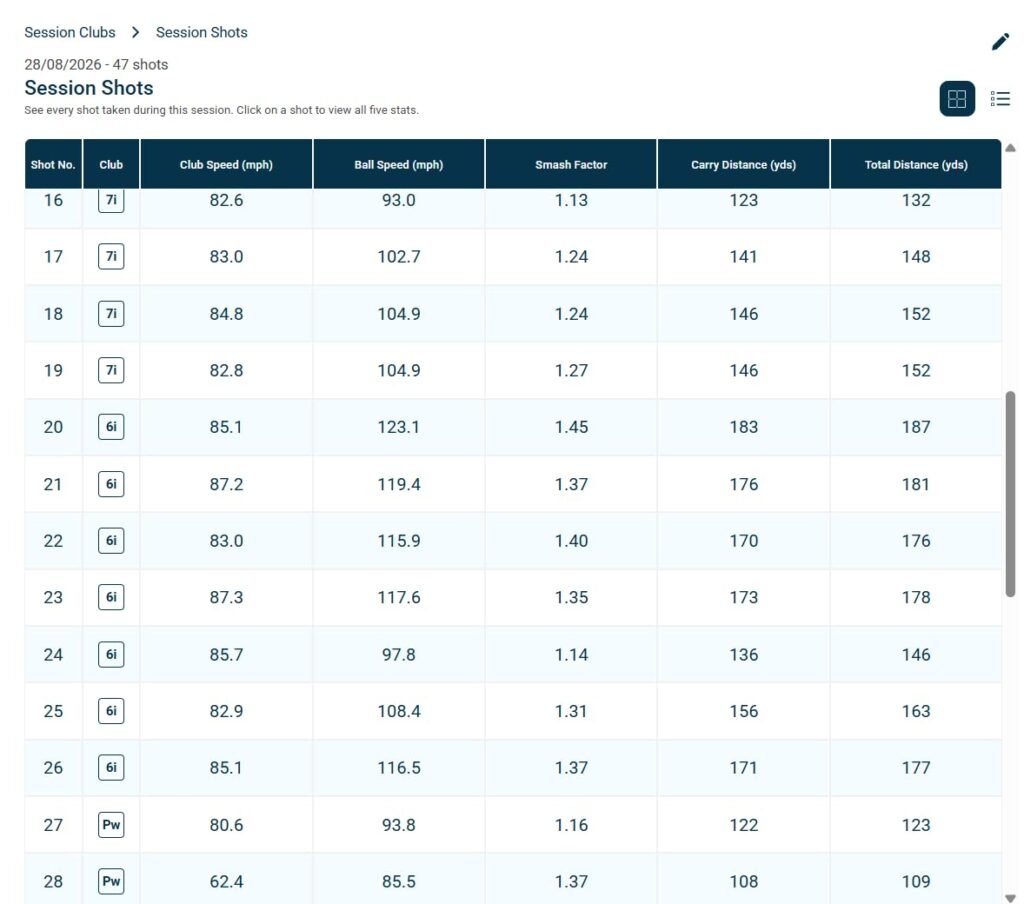Image resolution: width=1024 pixels, height=904 pixels.
Task: Click the Smash Factor column header
Action: tap(571, 165)
